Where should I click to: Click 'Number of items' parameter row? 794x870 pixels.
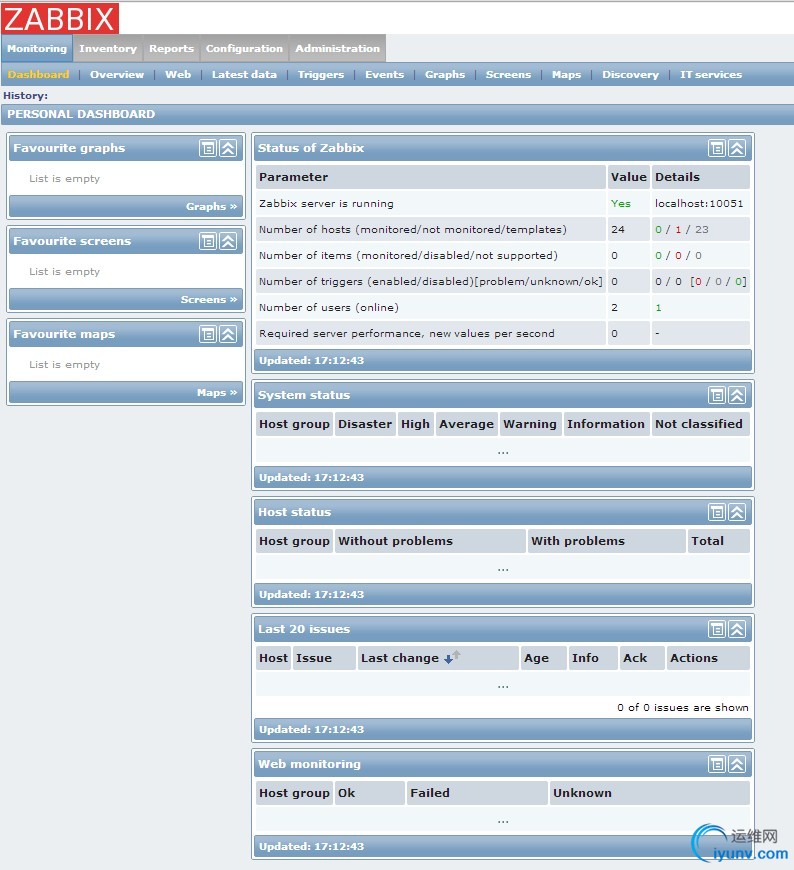502,255
